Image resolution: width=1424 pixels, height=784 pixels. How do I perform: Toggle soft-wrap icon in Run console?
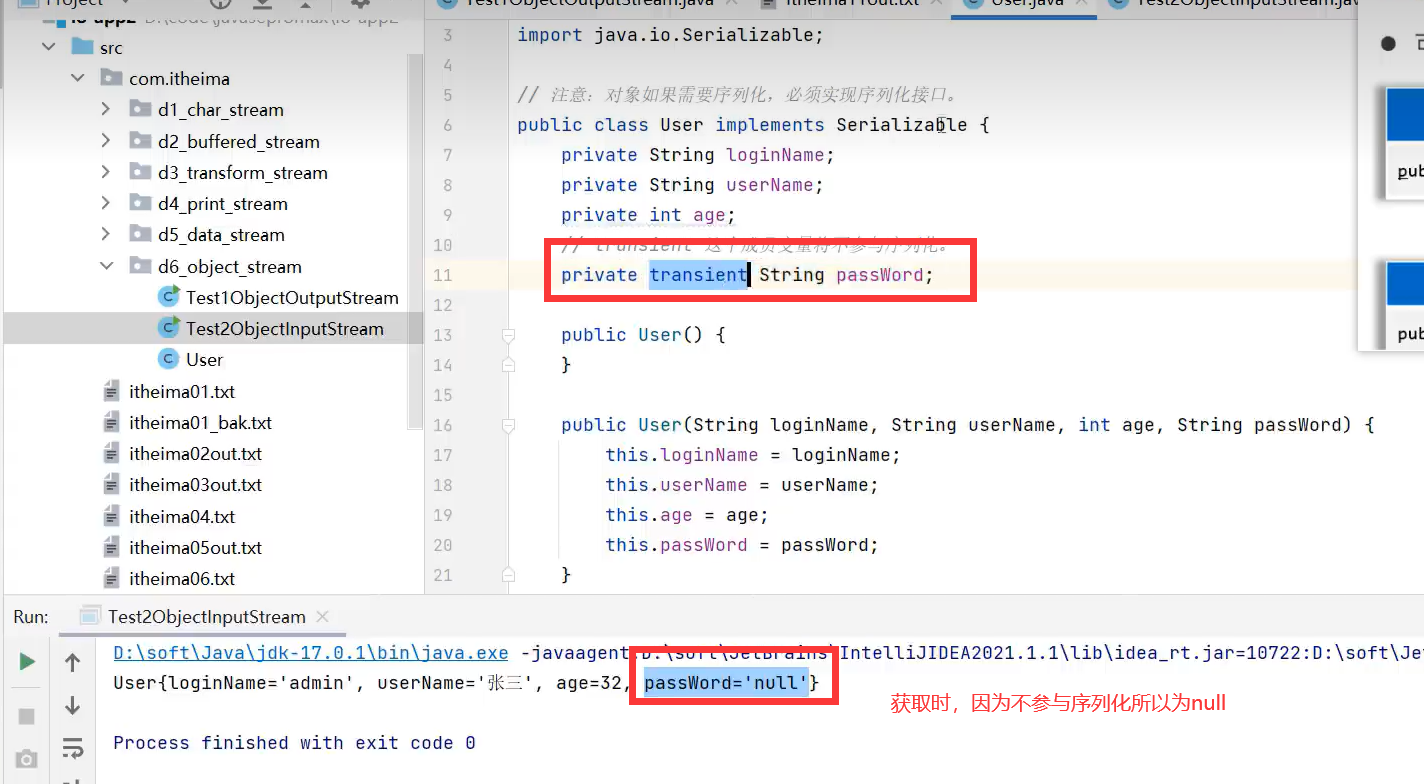[x=72, y=748]
